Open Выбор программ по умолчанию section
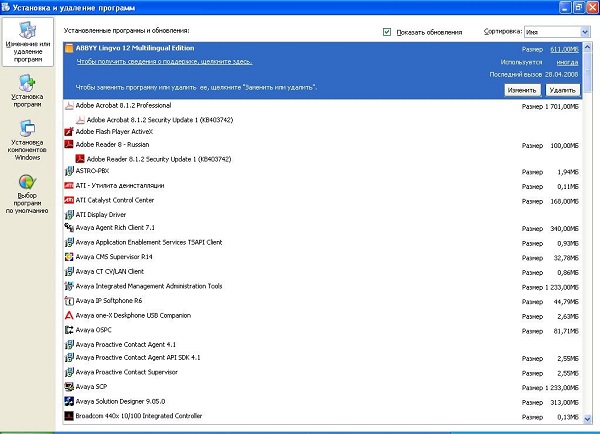The height and width of the screenshot is (434, 600). click(x=28, y=194)
